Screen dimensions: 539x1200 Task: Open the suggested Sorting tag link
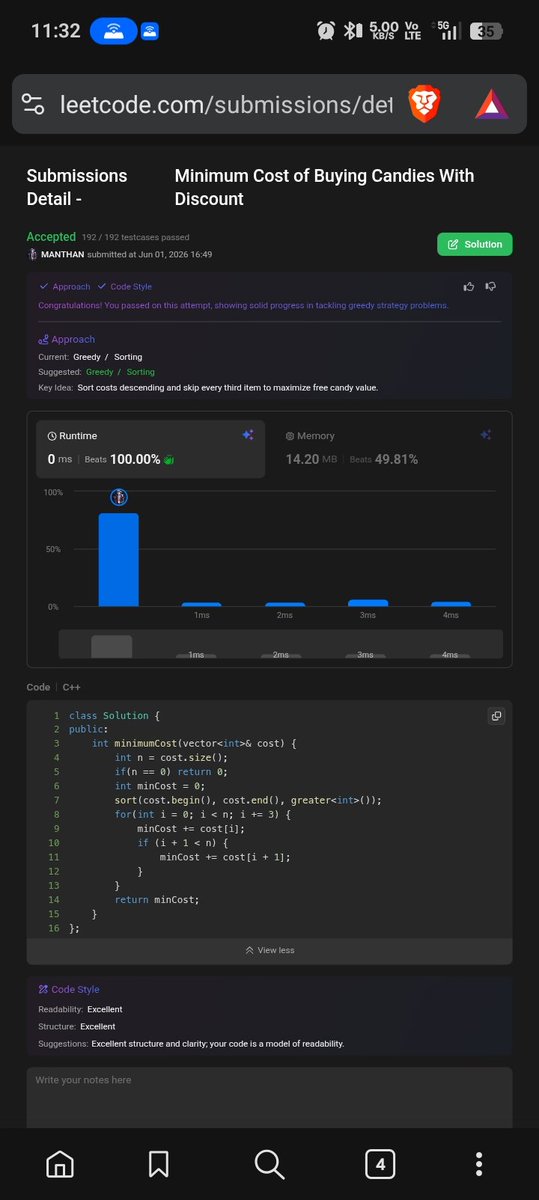141,372
